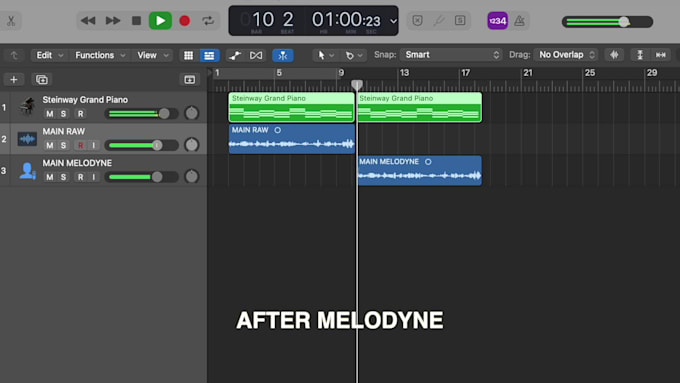Click the horizontal auto zoom icon
This screenshot has height=383, width=680.
coord(660,55)
